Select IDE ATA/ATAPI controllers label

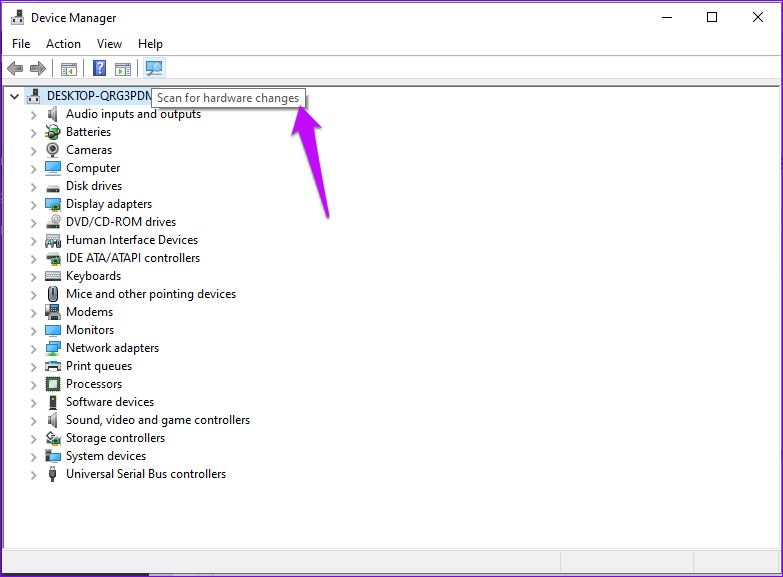point(133,258)
